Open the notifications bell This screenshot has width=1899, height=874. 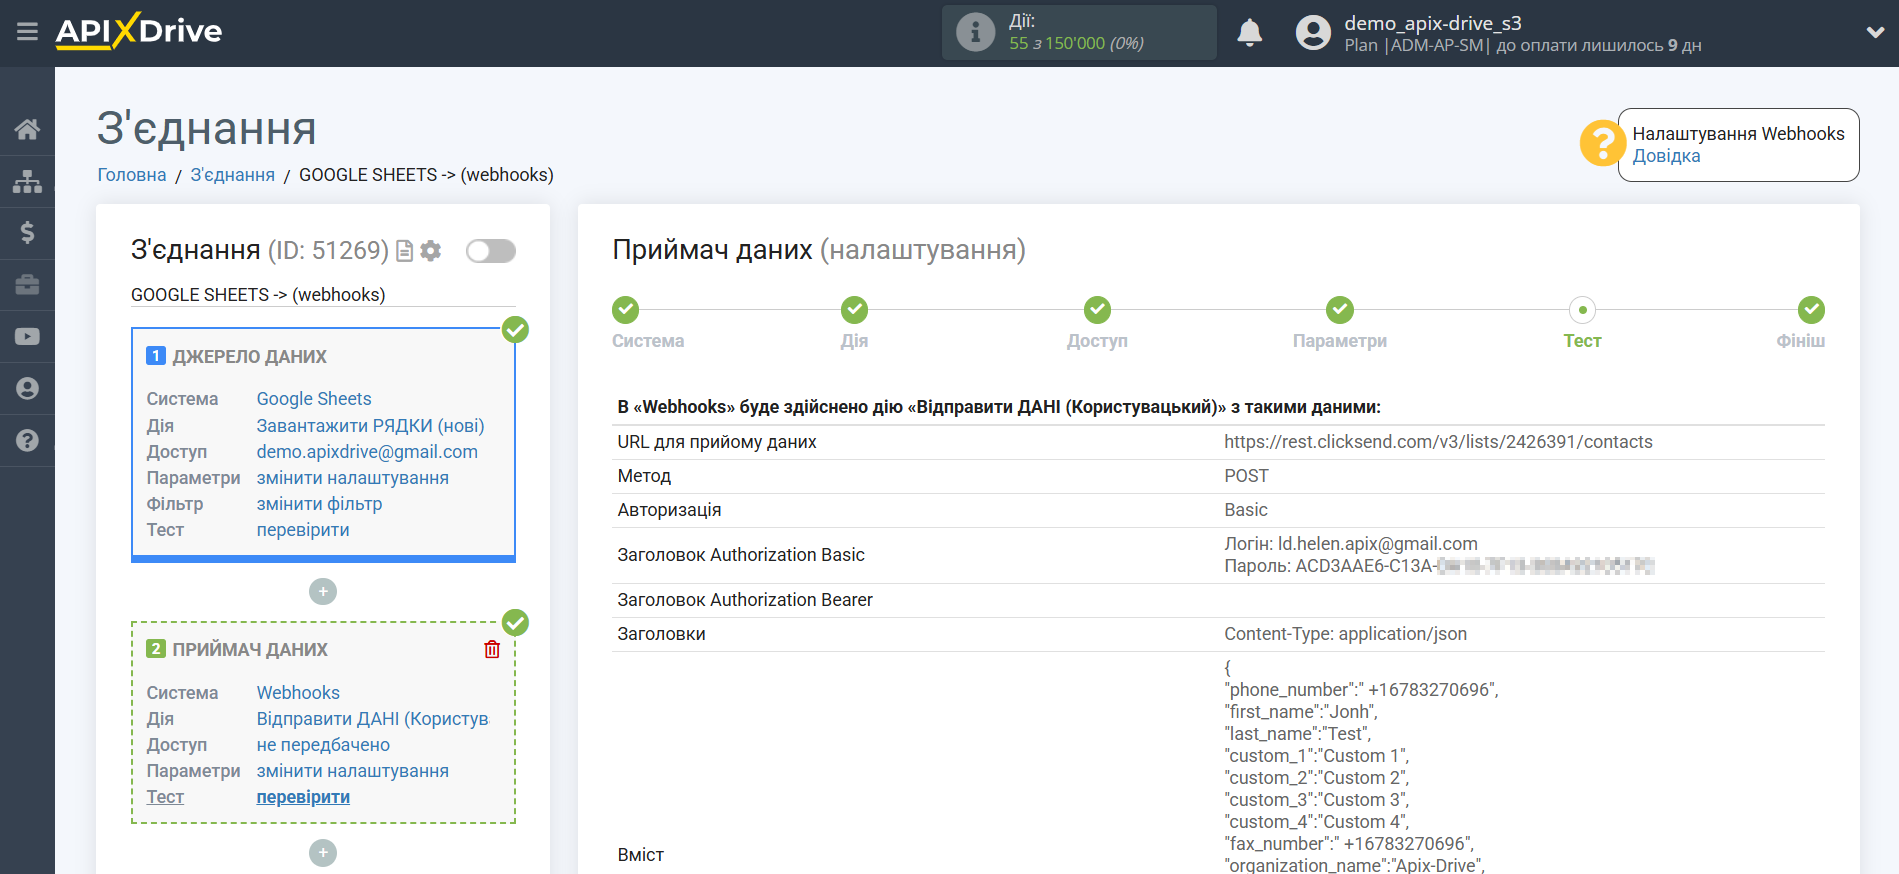tap(1249, 33)
